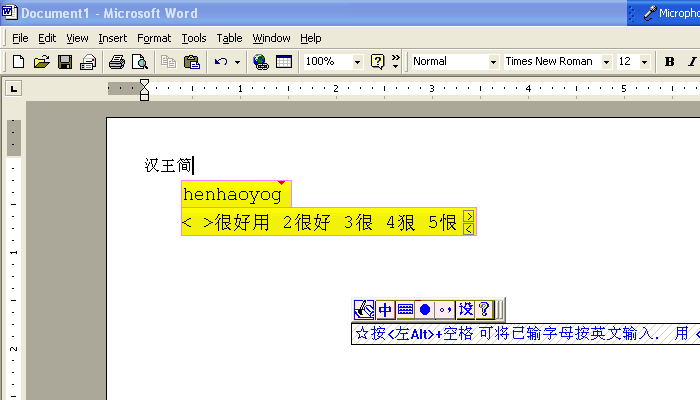This screenshot has height=400, width=700.
Task: Undo the last action
Action: 221,62
